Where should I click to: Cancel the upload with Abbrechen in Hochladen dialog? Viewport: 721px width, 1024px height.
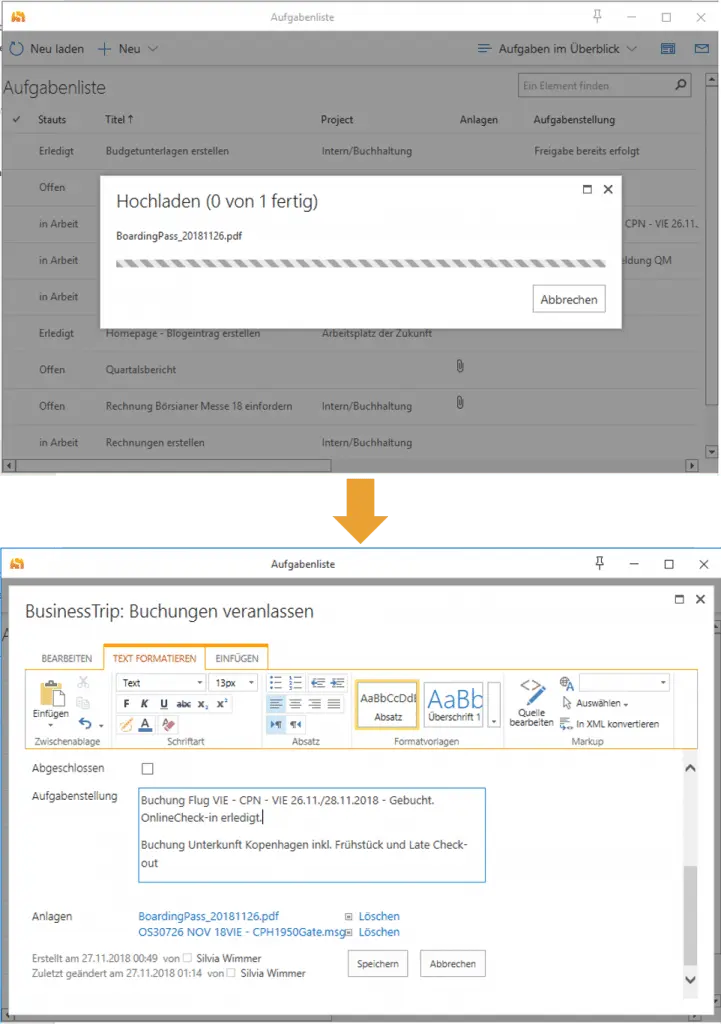click(569, 299)
